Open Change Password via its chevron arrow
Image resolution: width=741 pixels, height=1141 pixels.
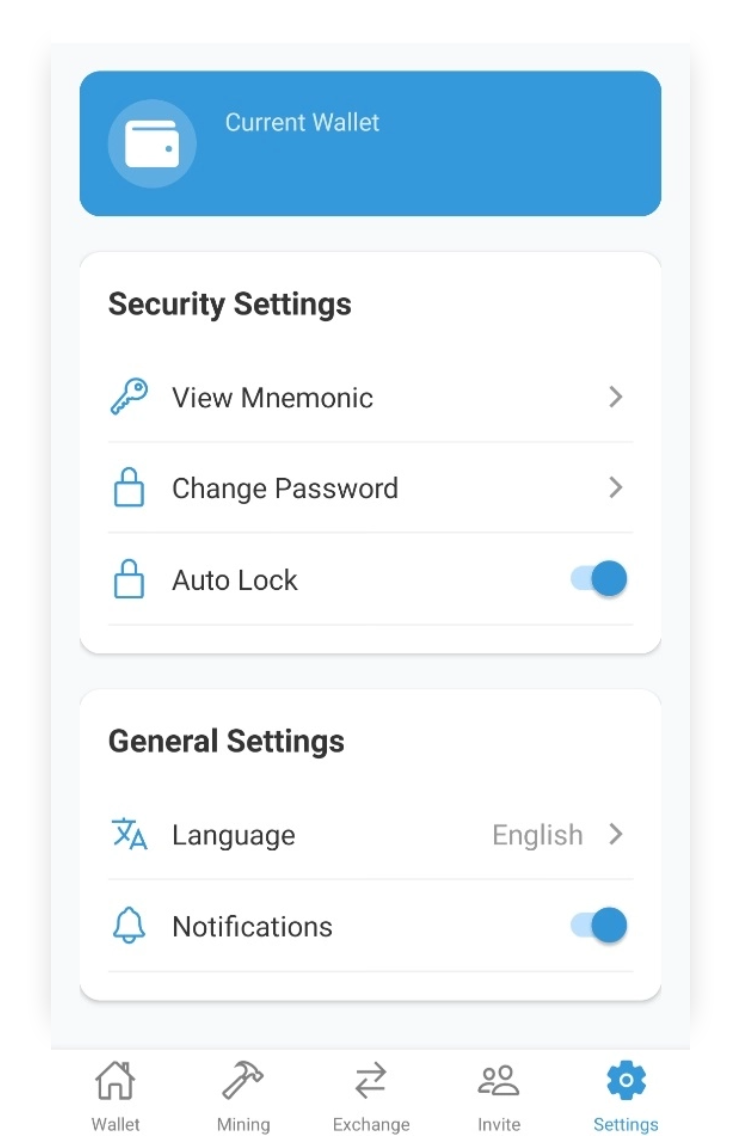click(616, 488)
